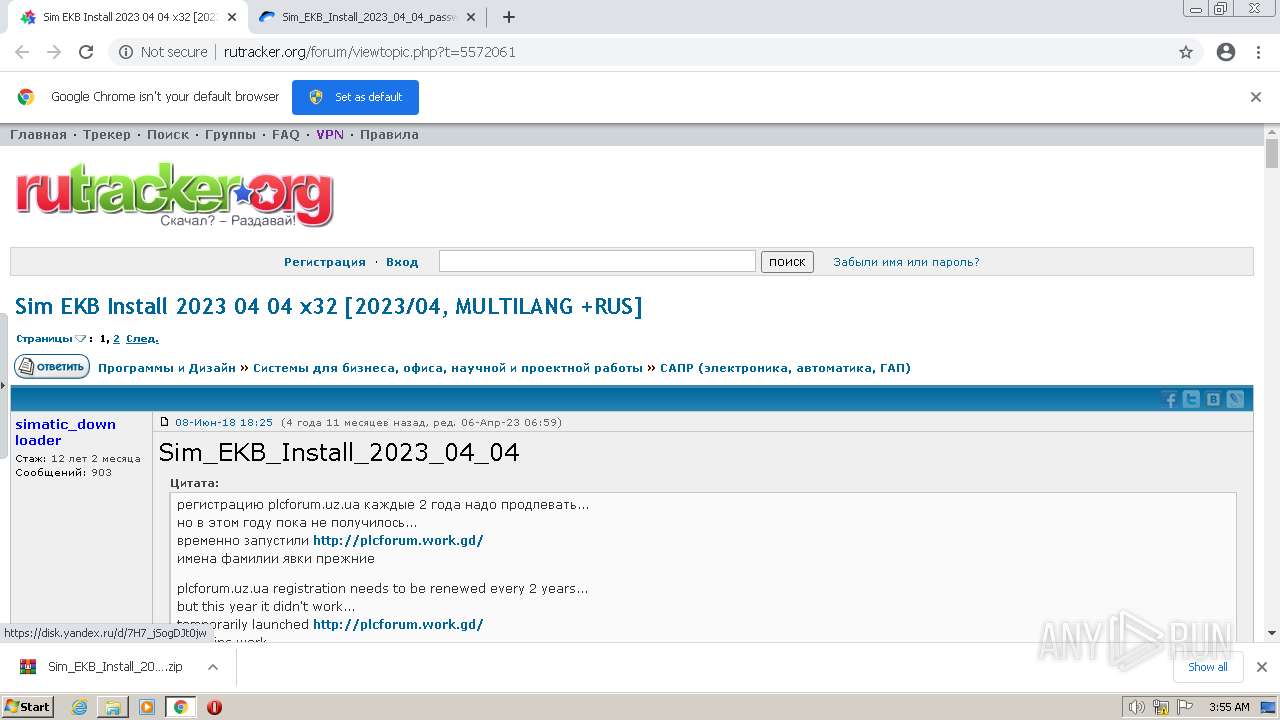Open the Трекер menu link

coord(107,135)
